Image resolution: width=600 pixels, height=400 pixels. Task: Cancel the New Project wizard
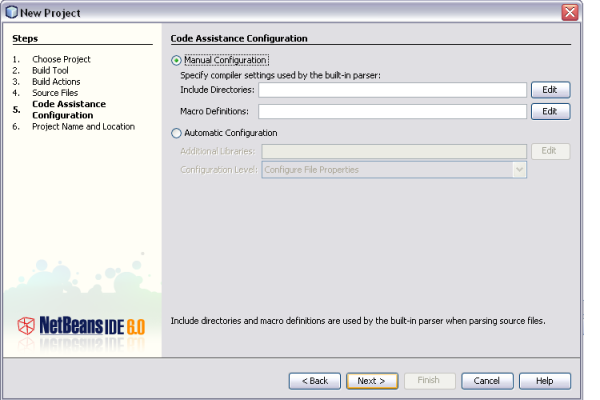click(x=487, y=381)
